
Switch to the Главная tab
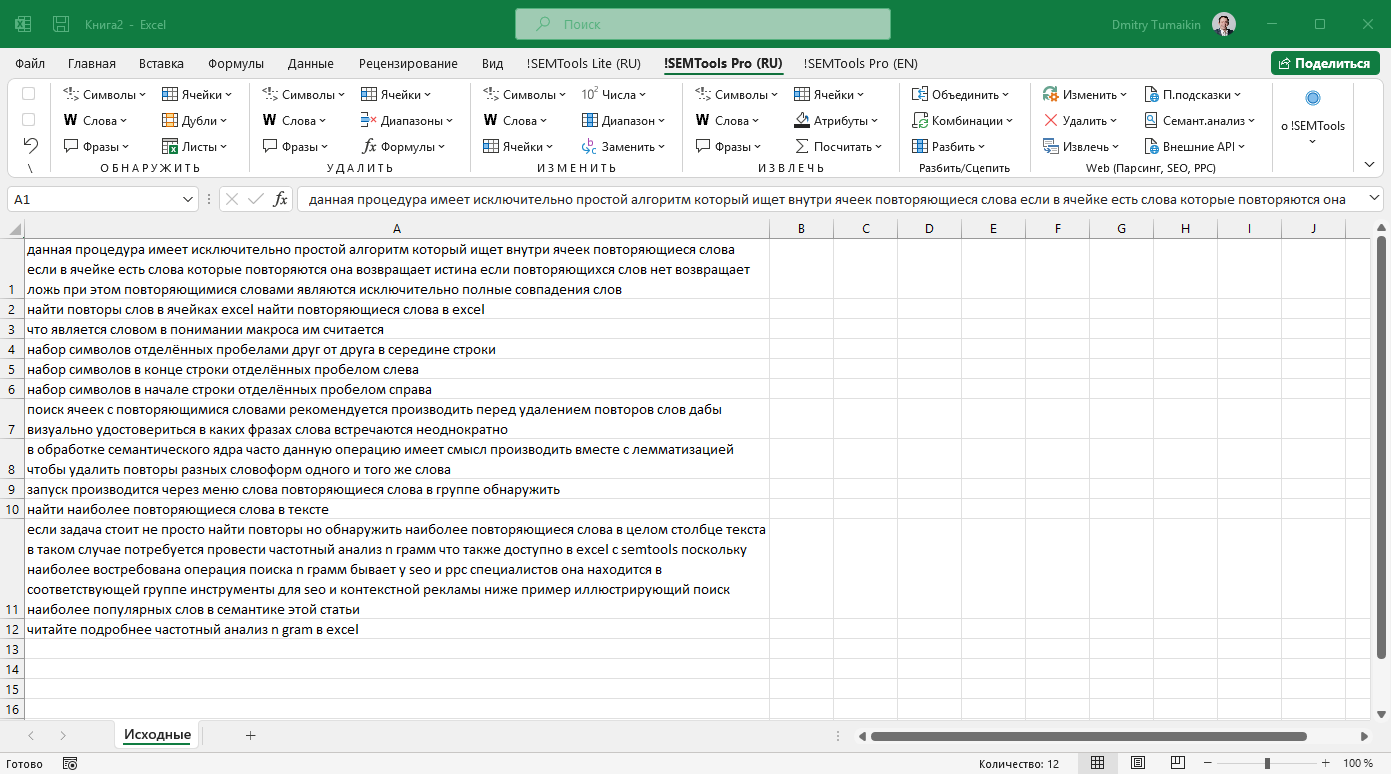(92, 63)
